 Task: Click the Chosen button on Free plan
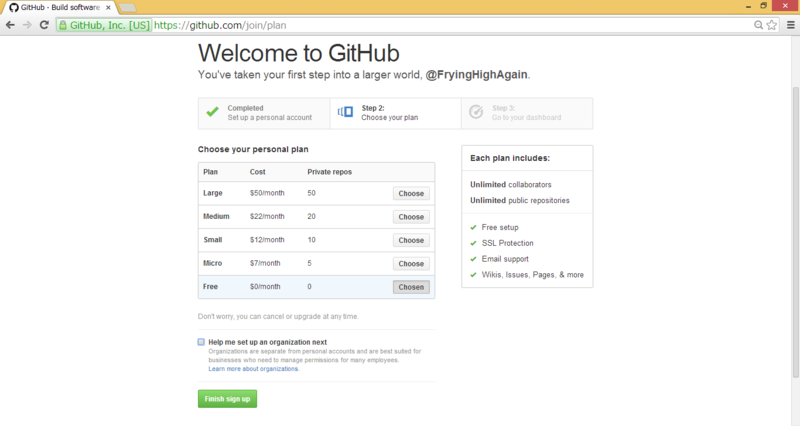coord(411,287)
